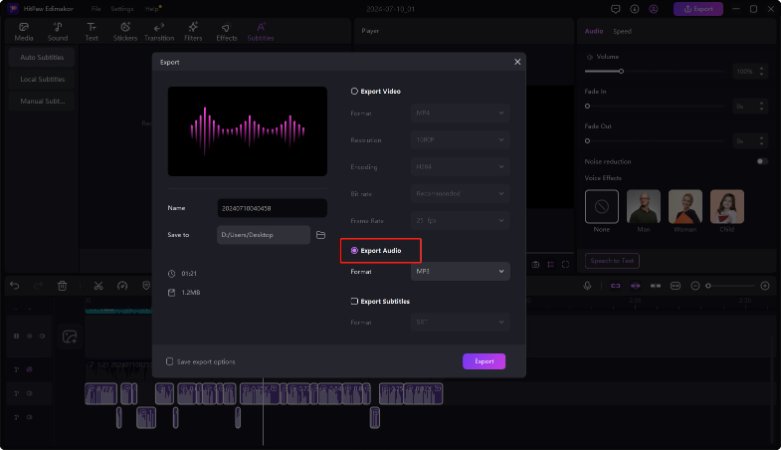Screen dimensions: 781x450
Task: Expand the Frame Rate dropdown
Action: click(460, 218)
